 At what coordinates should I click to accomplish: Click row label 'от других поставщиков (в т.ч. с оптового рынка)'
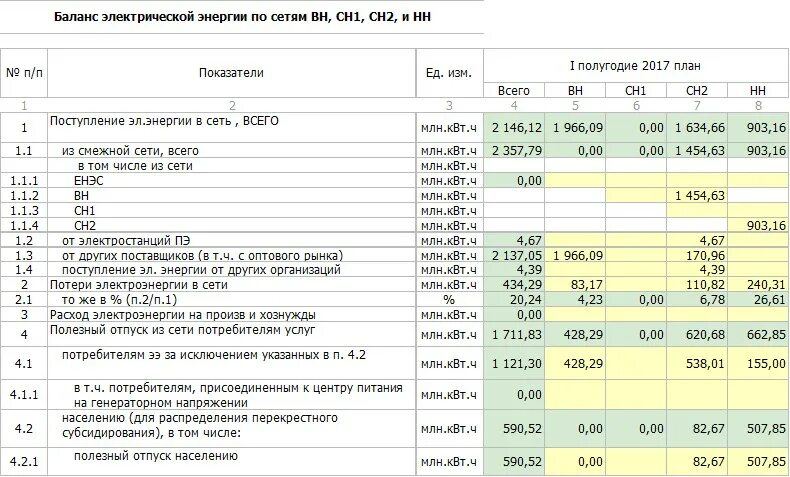coord(203,255)
